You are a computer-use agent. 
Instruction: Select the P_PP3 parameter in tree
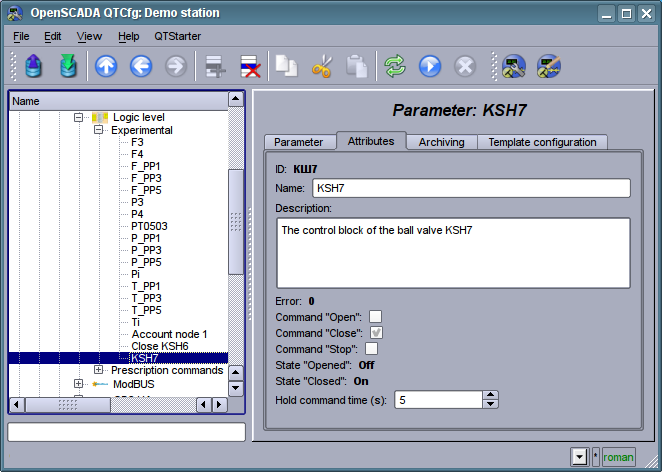point(146,250)
